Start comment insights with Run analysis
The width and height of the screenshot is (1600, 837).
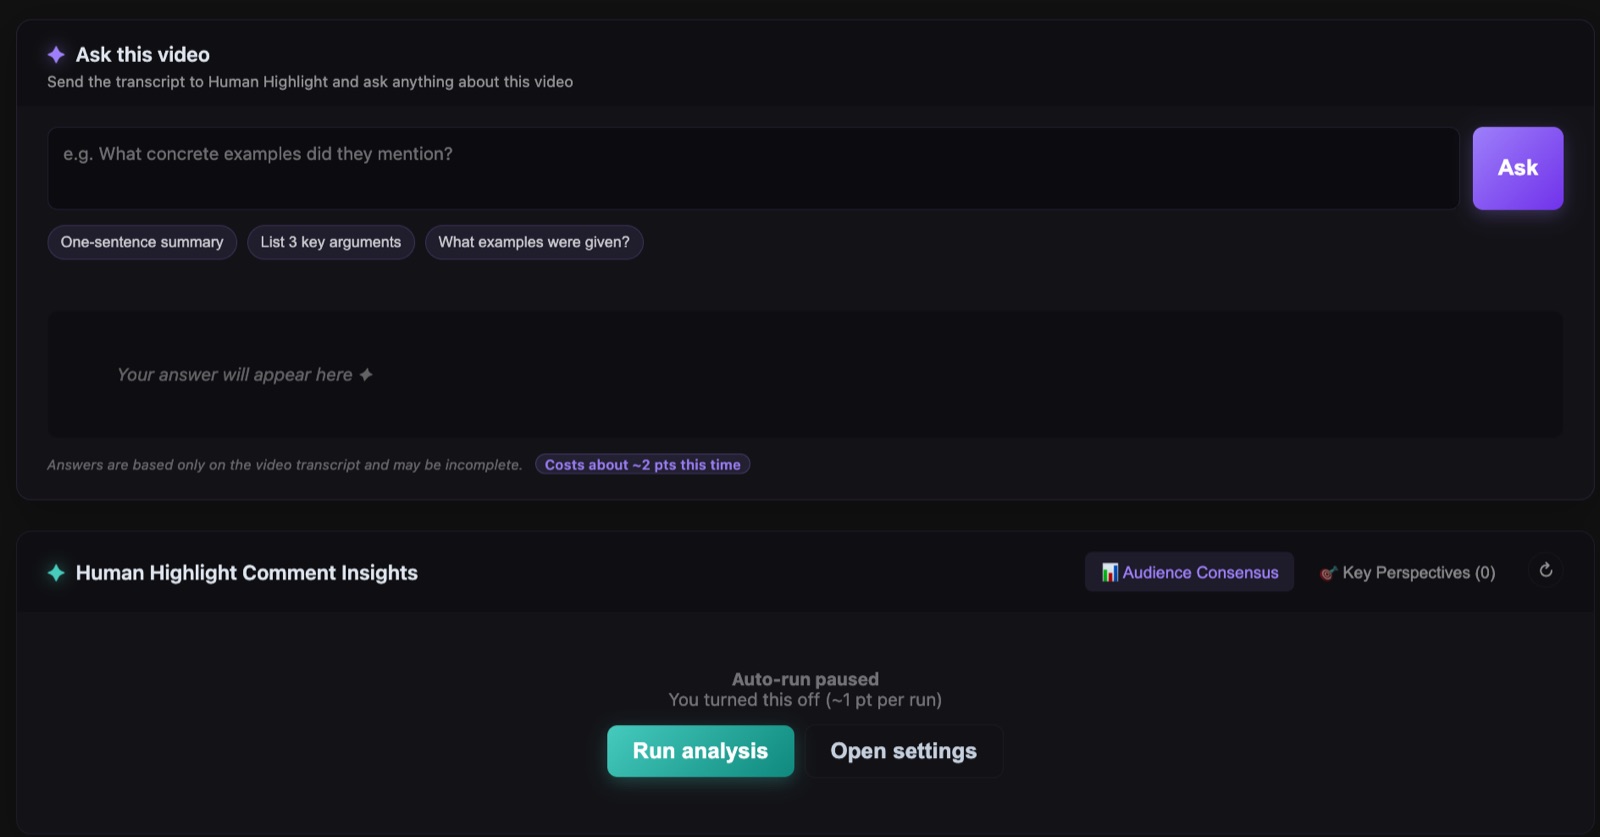tap(700, 751)
